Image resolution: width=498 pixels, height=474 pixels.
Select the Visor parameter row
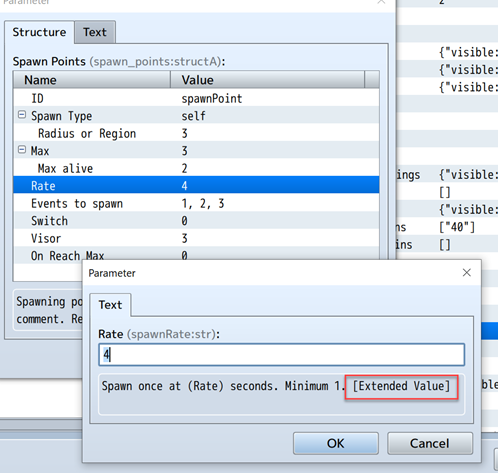point(196,238)
